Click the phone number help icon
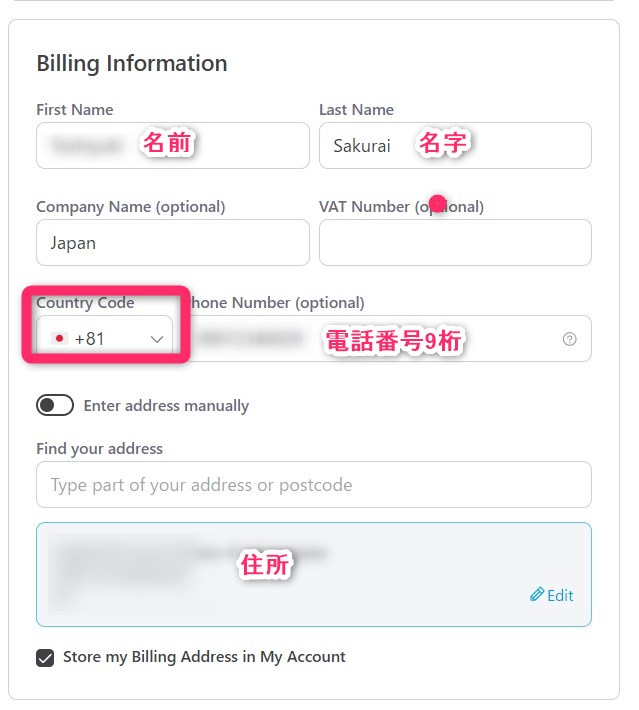The image size is (639, 710). [569, 339]
